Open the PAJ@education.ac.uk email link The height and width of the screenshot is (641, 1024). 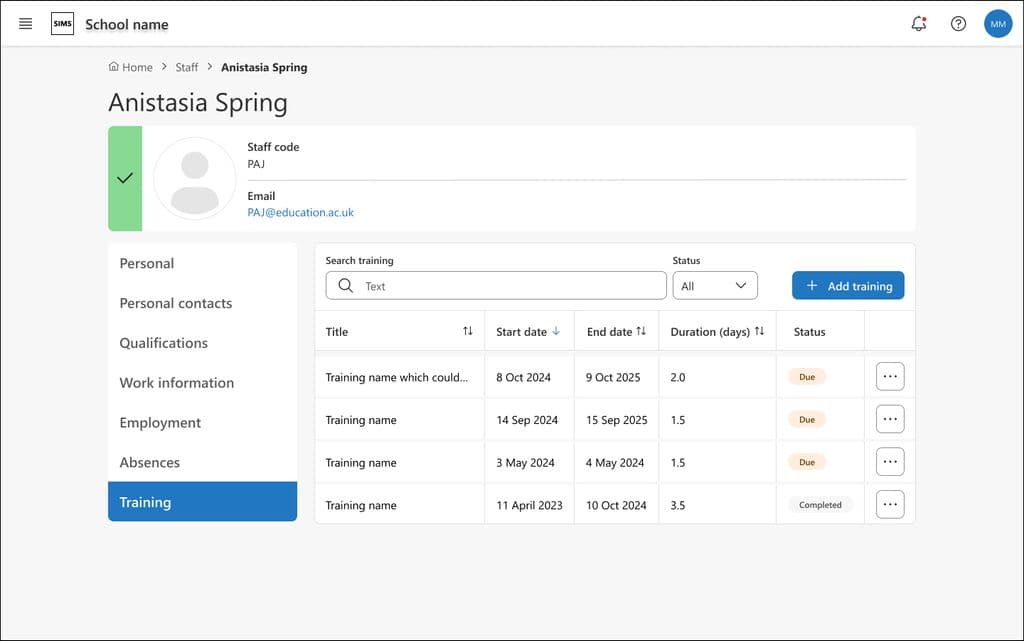[x=300, y=213]
